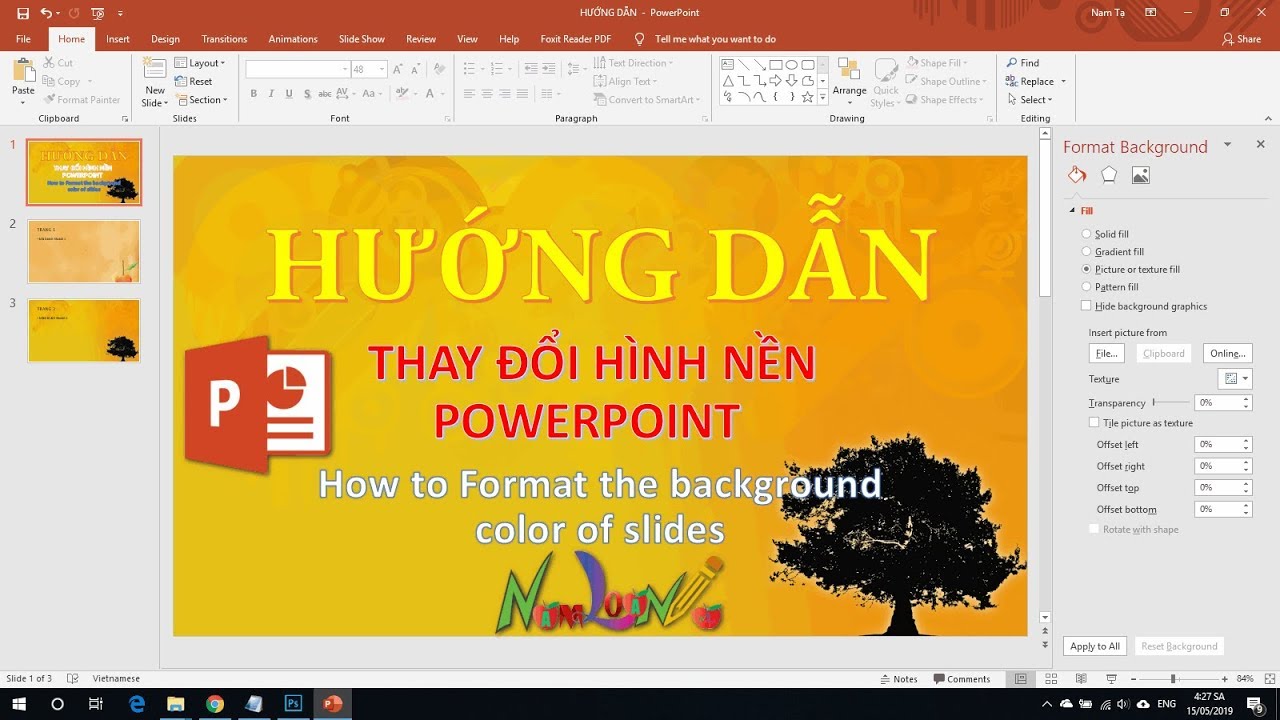Switch to Reading view icon
This screenshot has height=720, width=1280.
pyautogui.click(x=1081, y=679)
